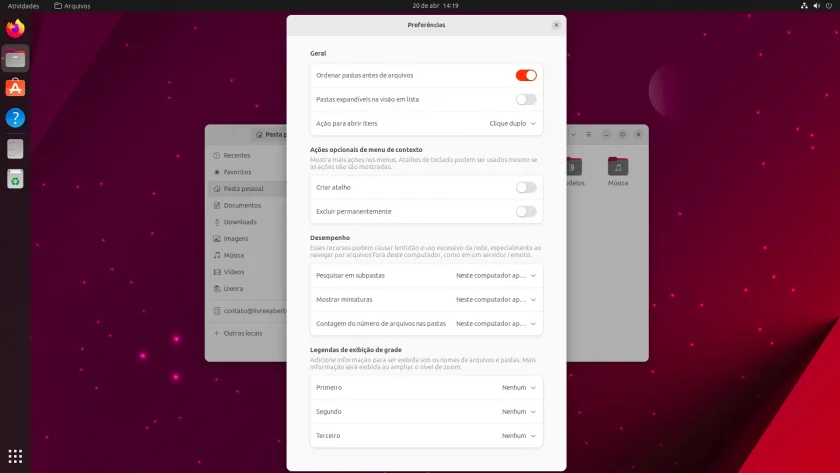Maximize the Files window
Viewport: 840px width, 473px height.
[622, 135]
